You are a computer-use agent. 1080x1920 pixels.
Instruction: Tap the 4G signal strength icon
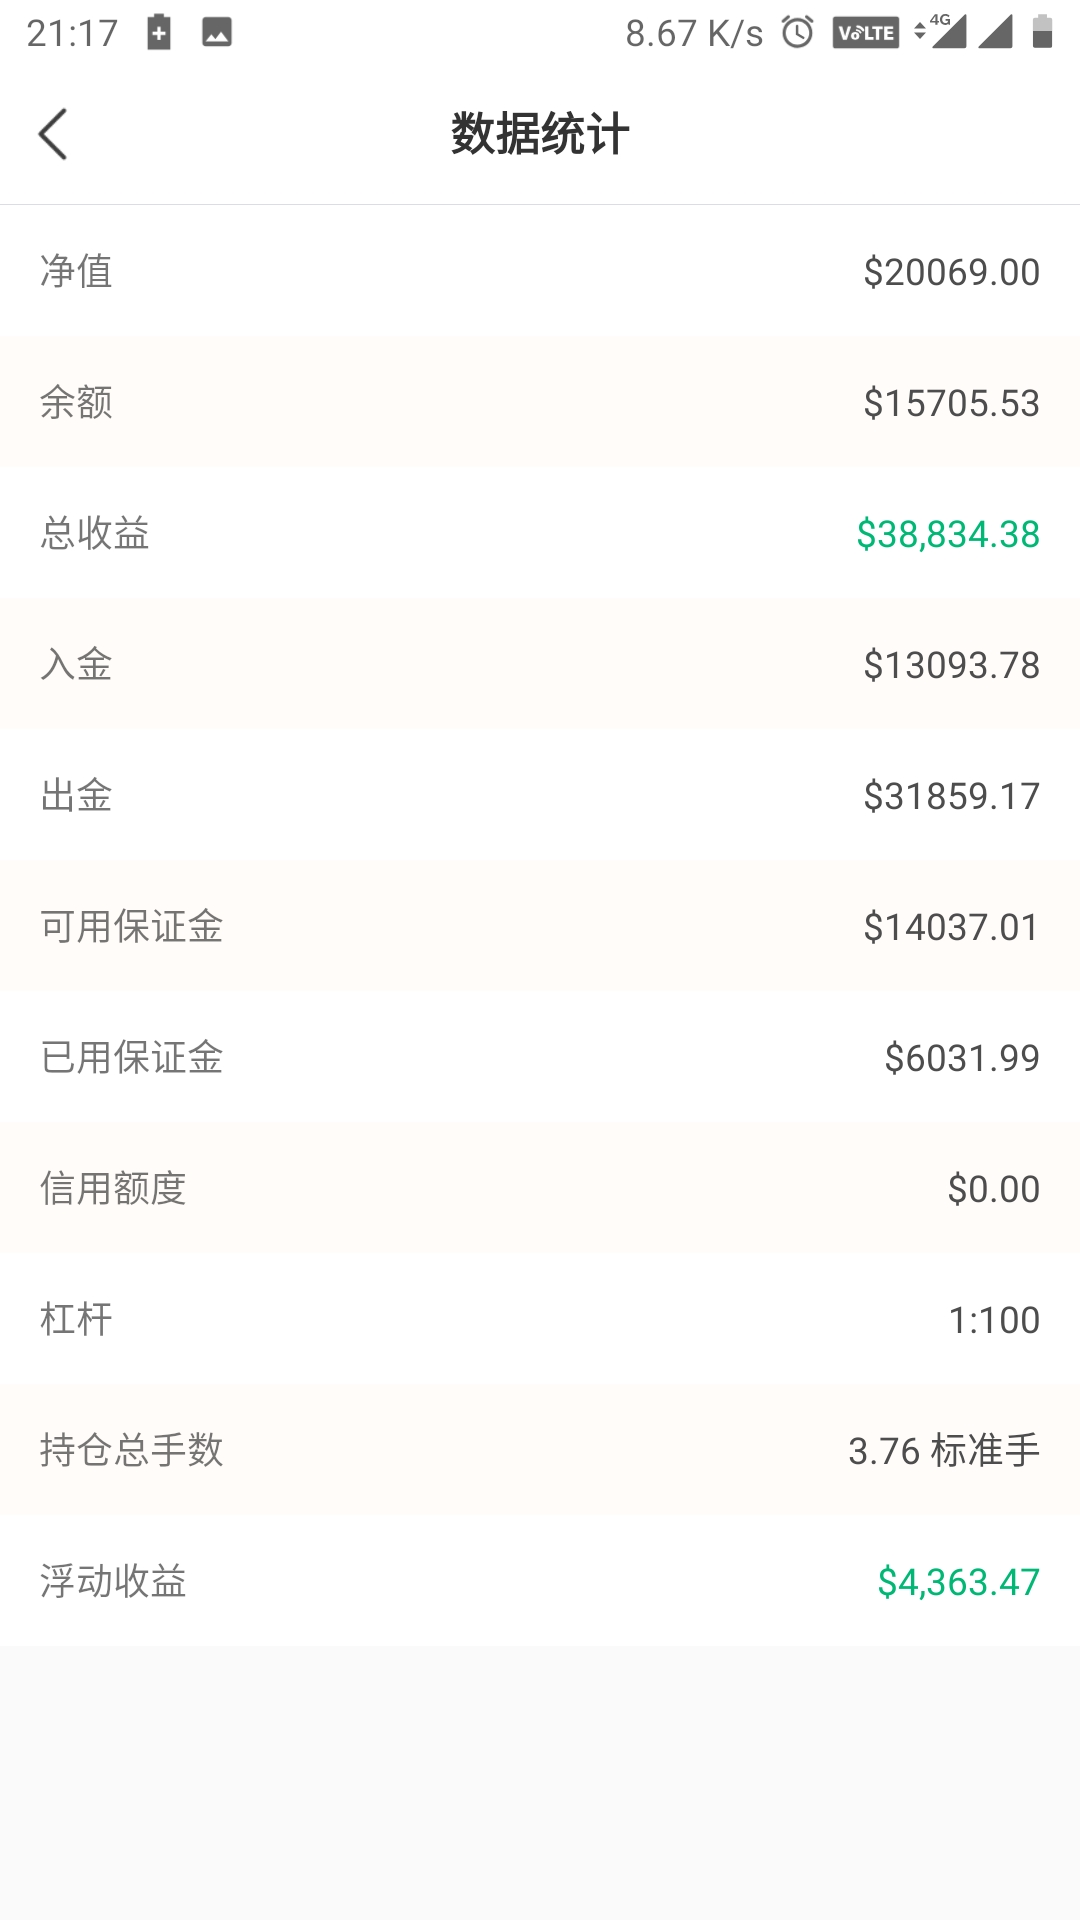940,31
